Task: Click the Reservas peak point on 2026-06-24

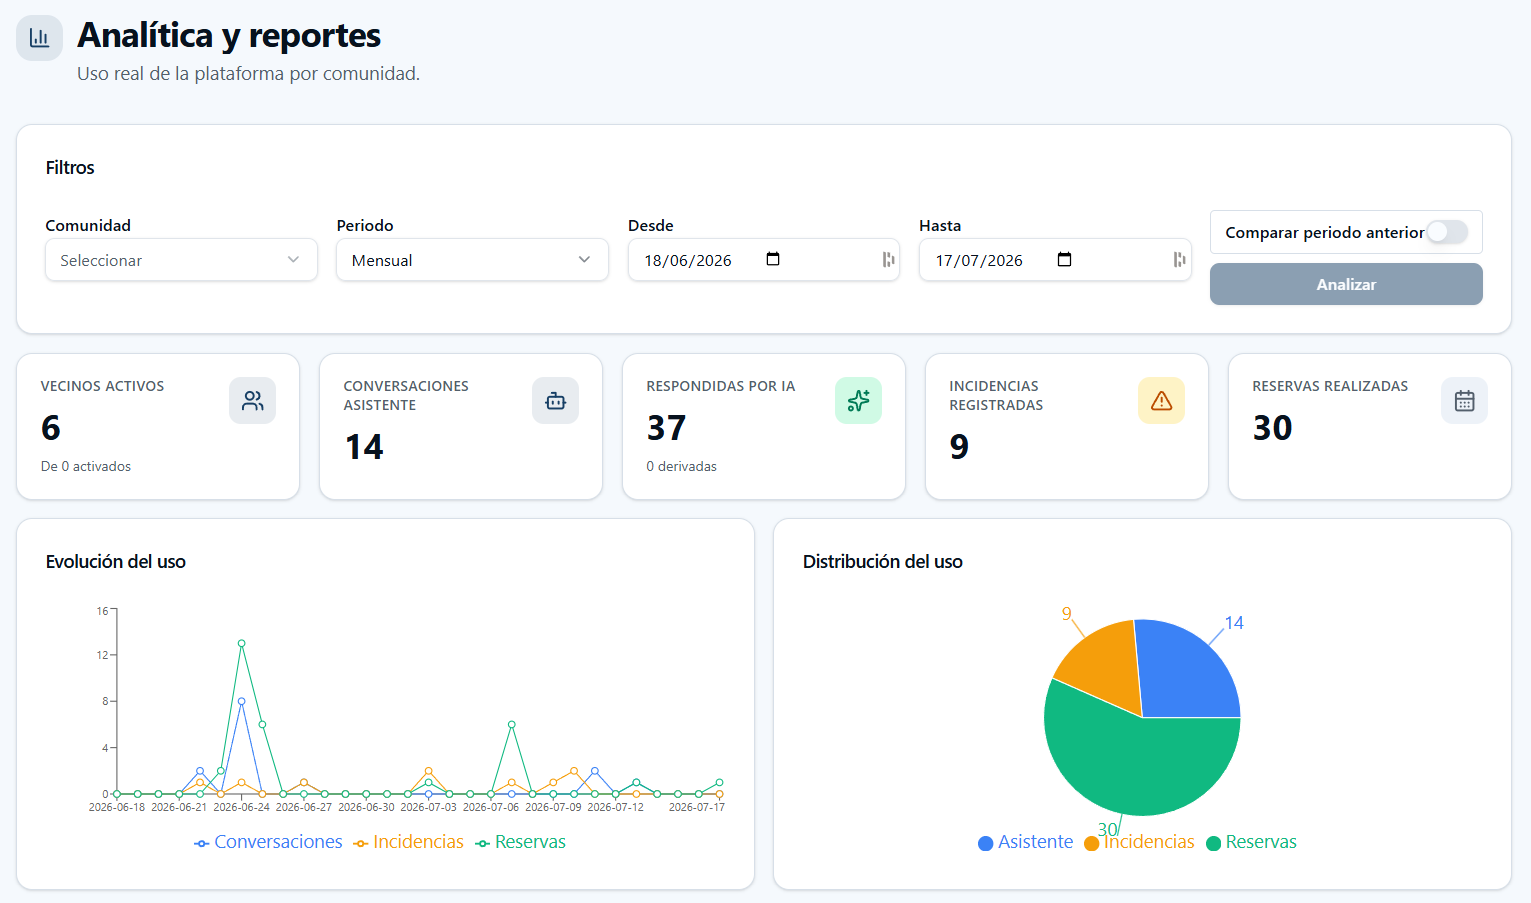Action: click(x=241, y=644)
